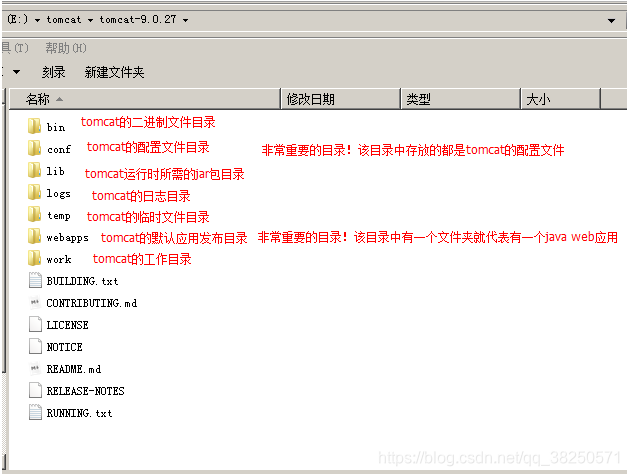The height and width of the screenshot is (476, 629).
Task: Open the temp folder icon
Action: (34, 214)
